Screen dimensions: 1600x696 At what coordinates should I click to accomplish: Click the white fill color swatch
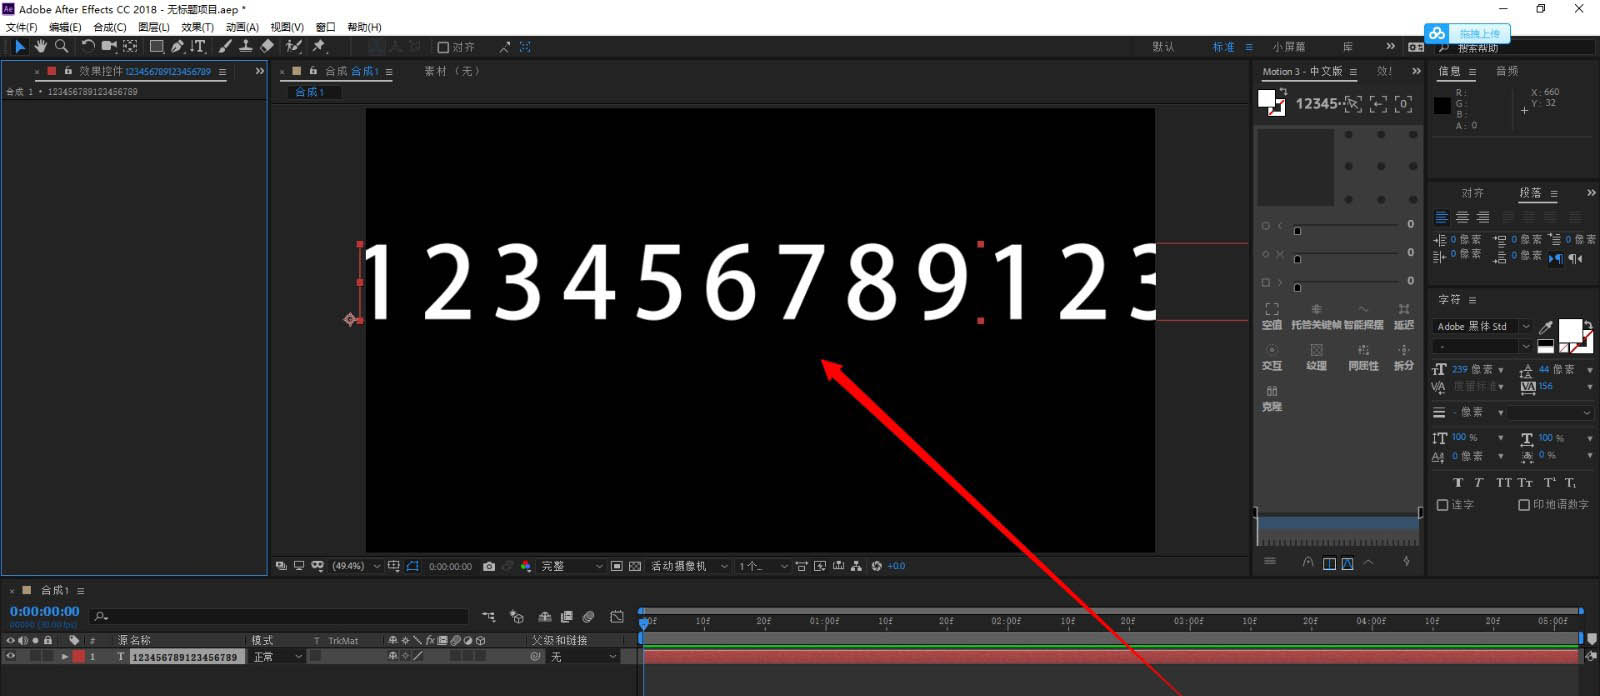(1569, 330)
